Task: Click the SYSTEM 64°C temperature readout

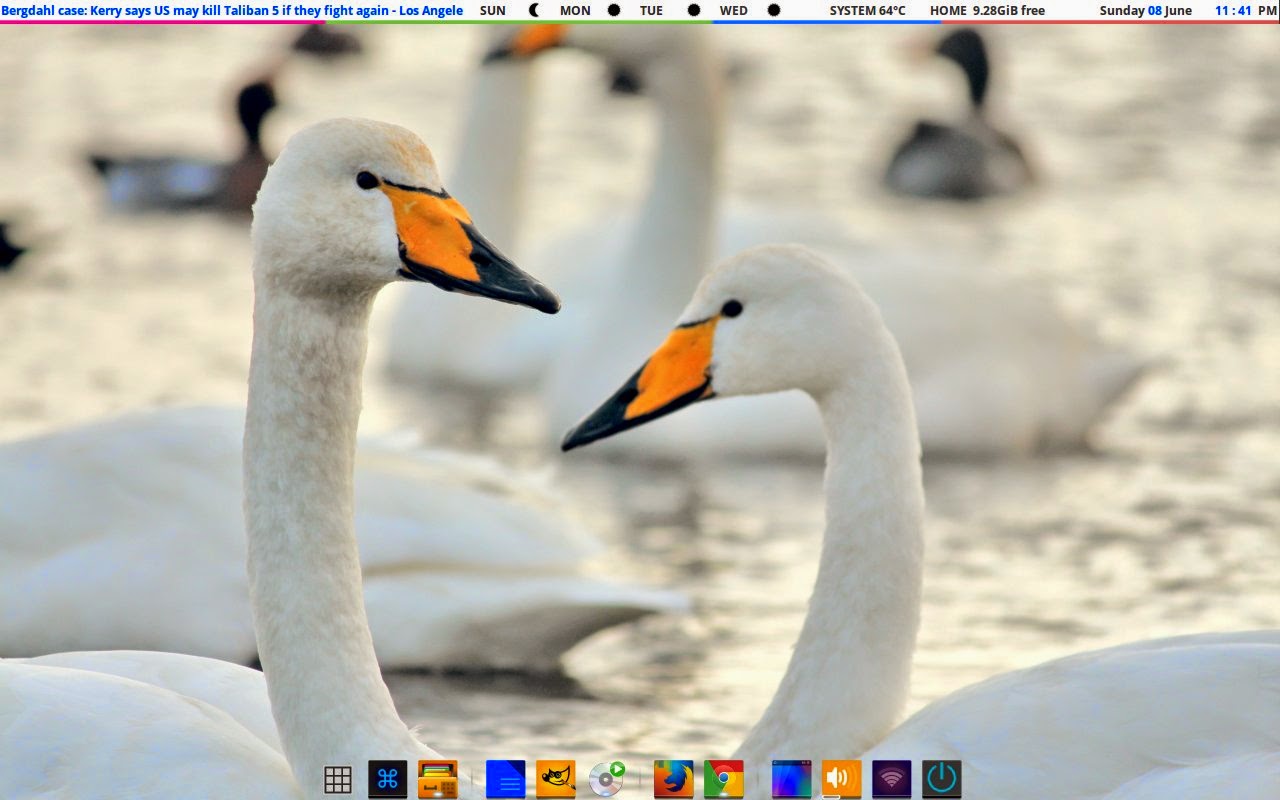Action: pos(868,10)
